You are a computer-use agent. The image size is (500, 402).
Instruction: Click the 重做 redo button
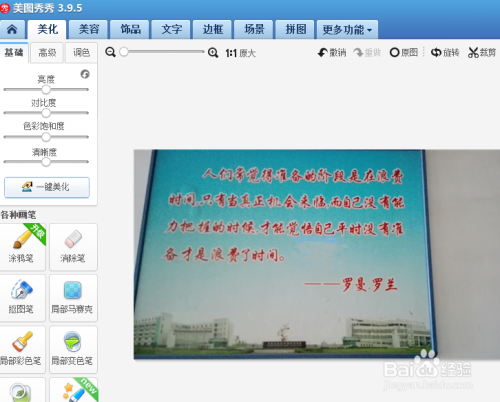click(x=367, y=52)
